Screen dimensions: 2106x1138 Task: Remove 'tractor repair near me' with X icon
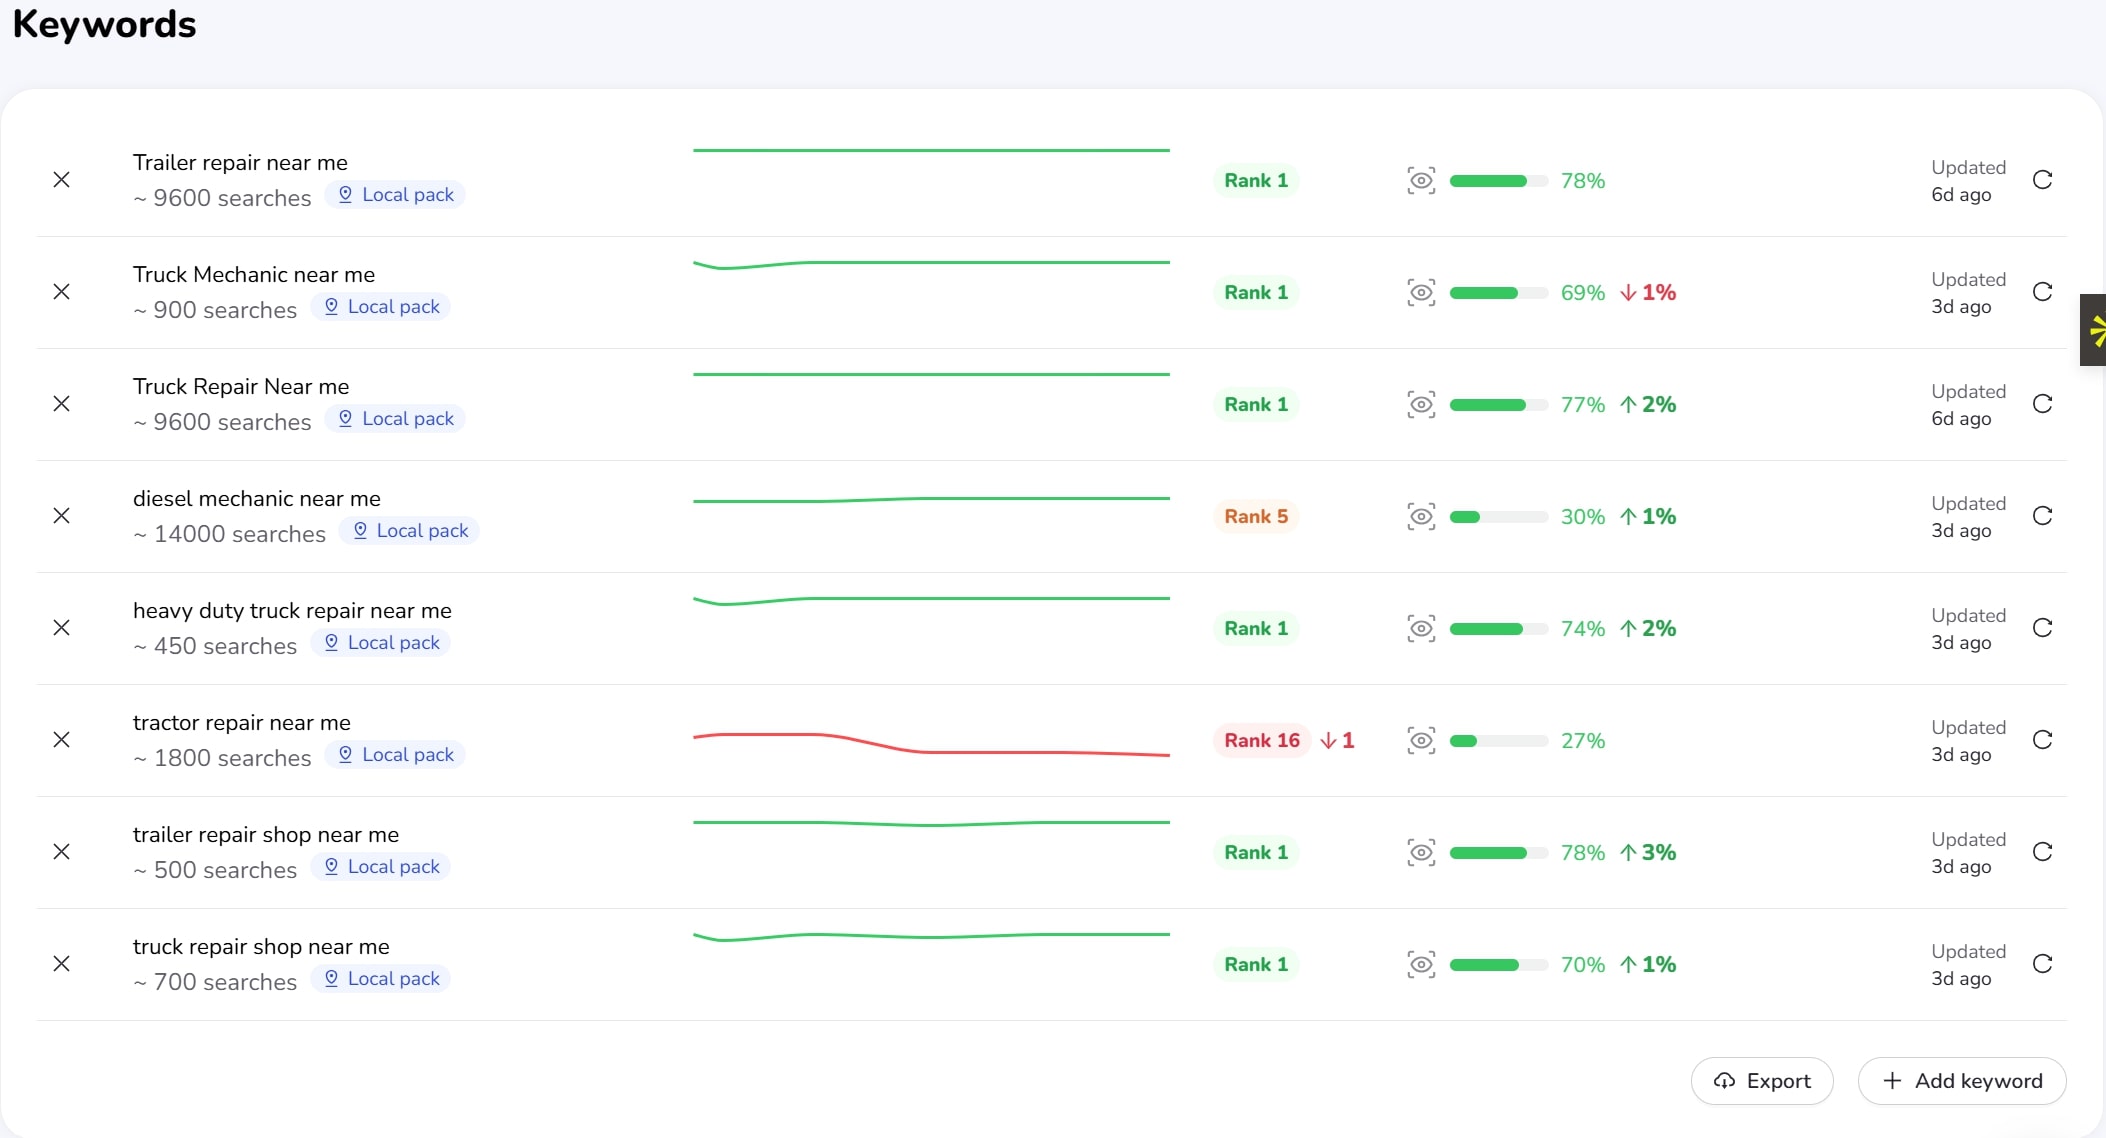coord(61,740)
